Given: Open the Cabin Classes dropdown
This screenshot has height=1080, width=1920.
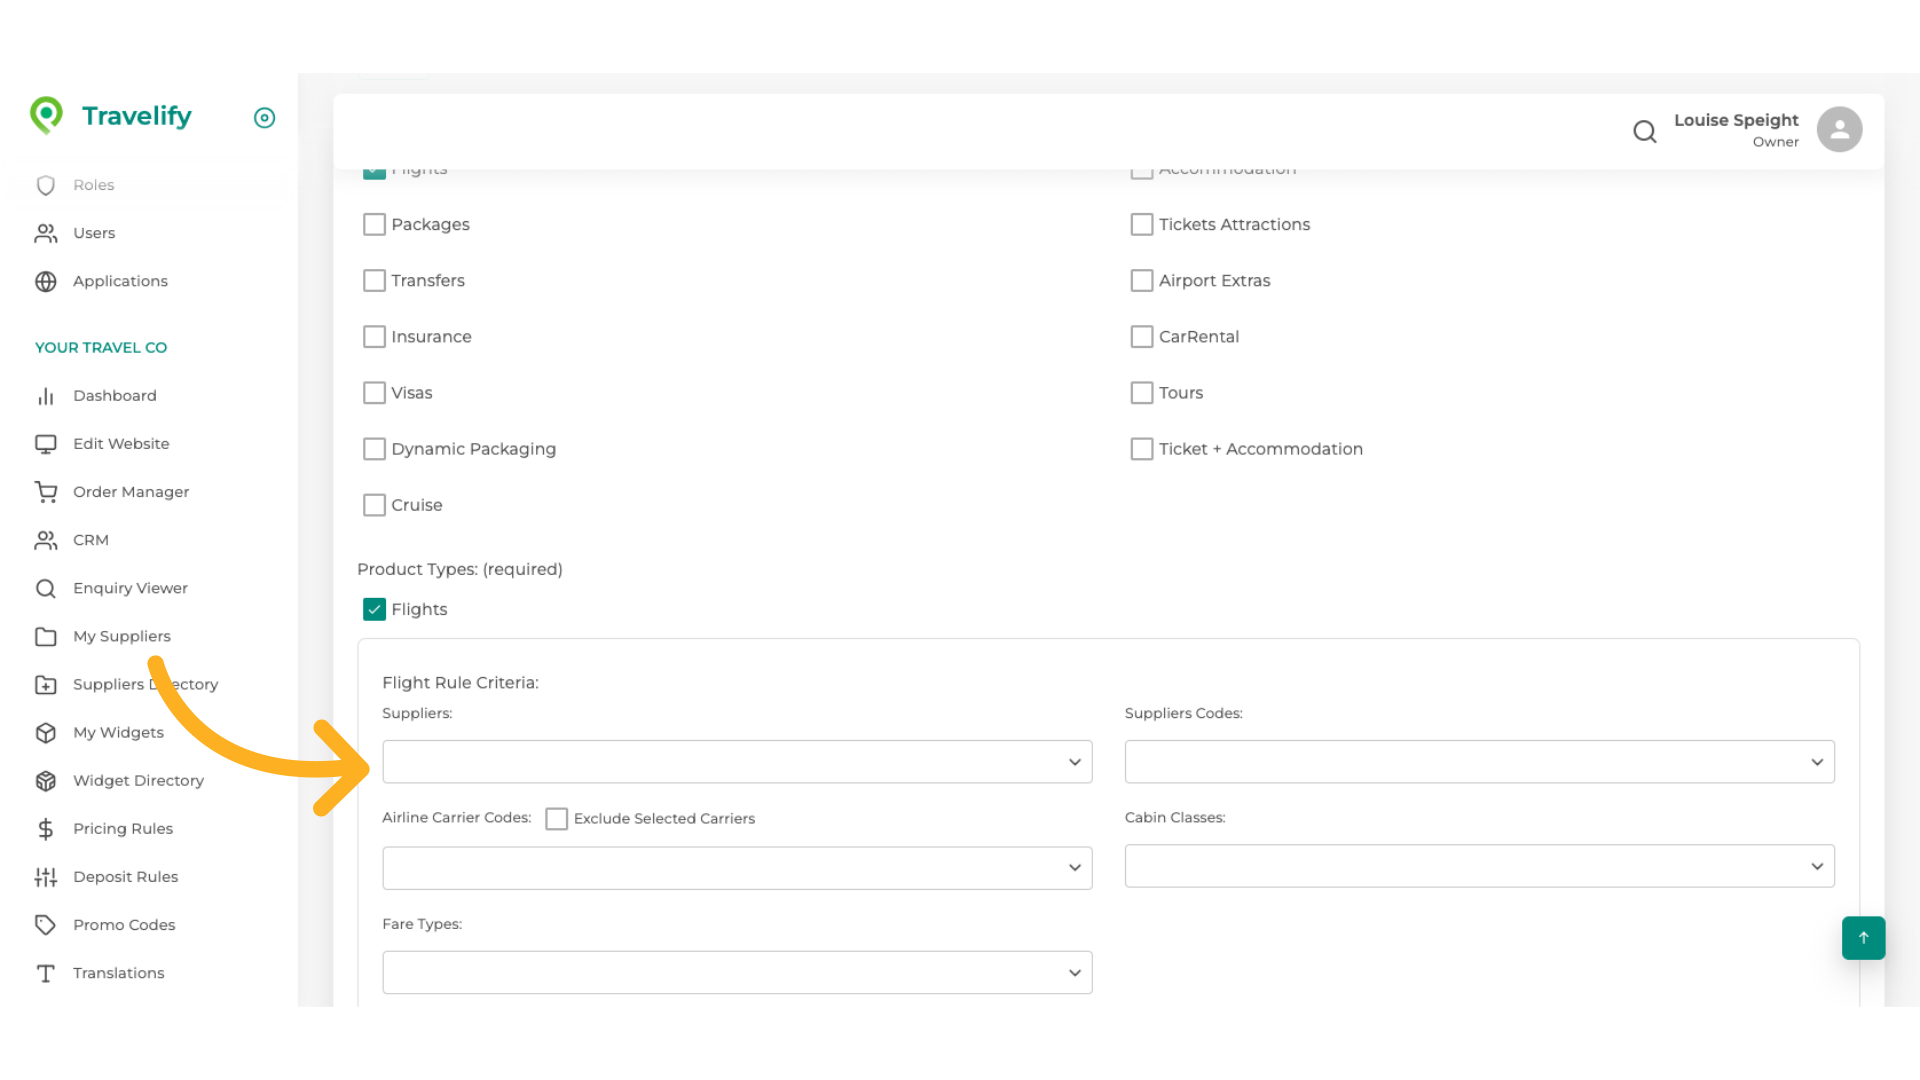Looking at the screenshot, I should (x=1479, y=866).
